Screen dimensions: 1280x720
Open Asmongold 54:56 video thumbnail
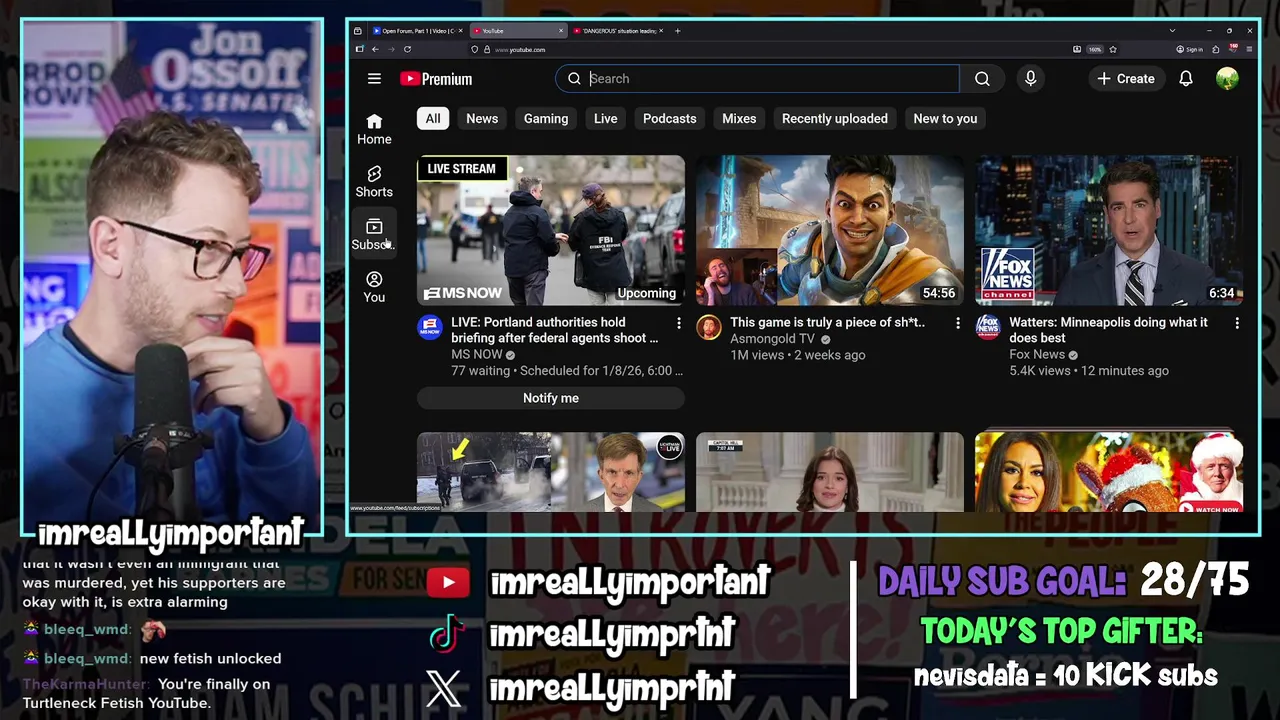pos(830,230)
